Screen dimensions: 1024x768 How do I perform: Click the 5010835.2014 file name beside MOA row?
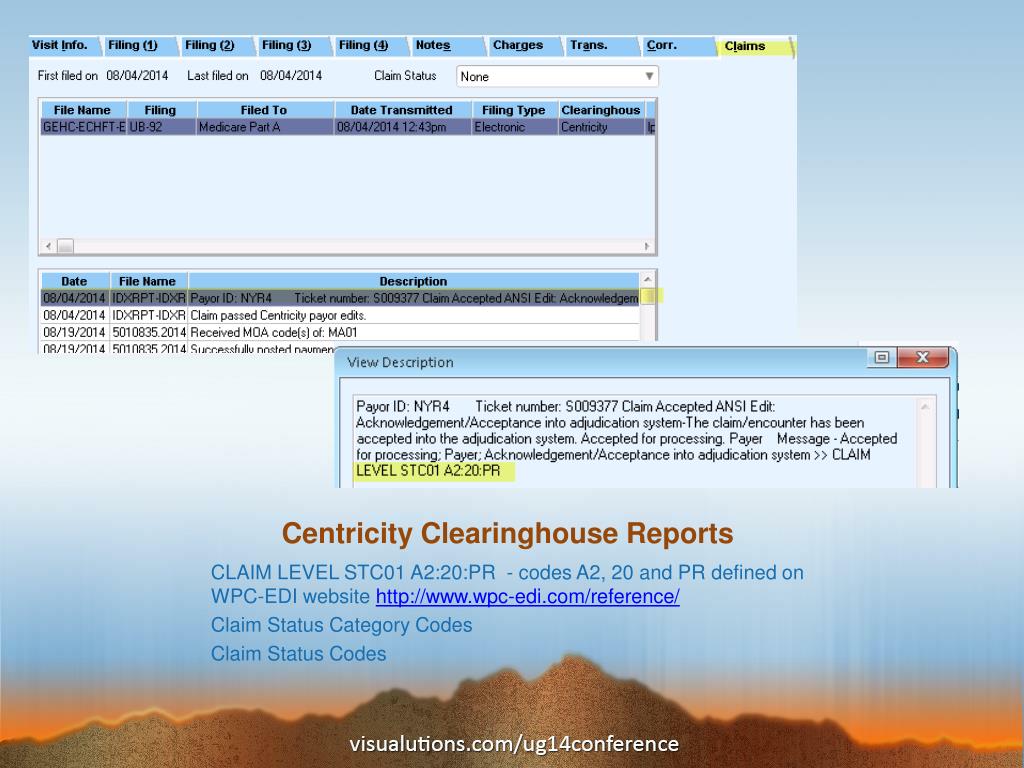coord(149,332)
